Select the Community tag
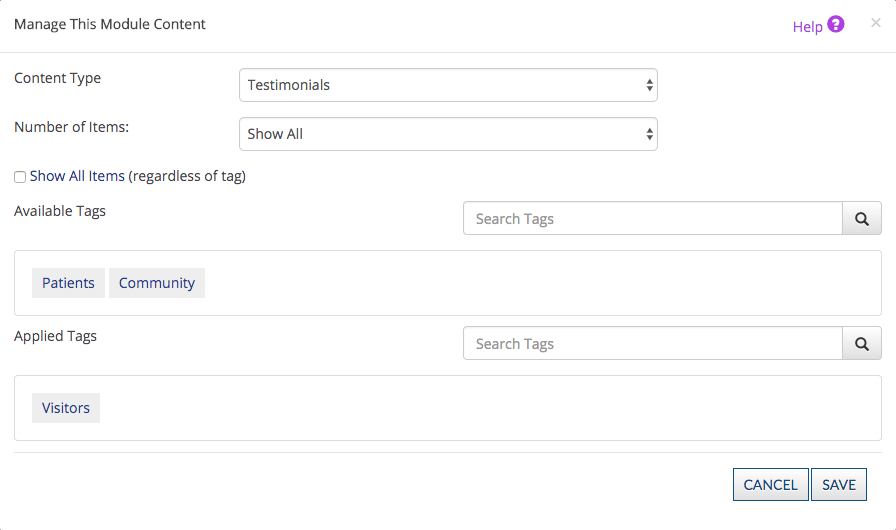This screenshot has width=896, height=530. [157, 283]
